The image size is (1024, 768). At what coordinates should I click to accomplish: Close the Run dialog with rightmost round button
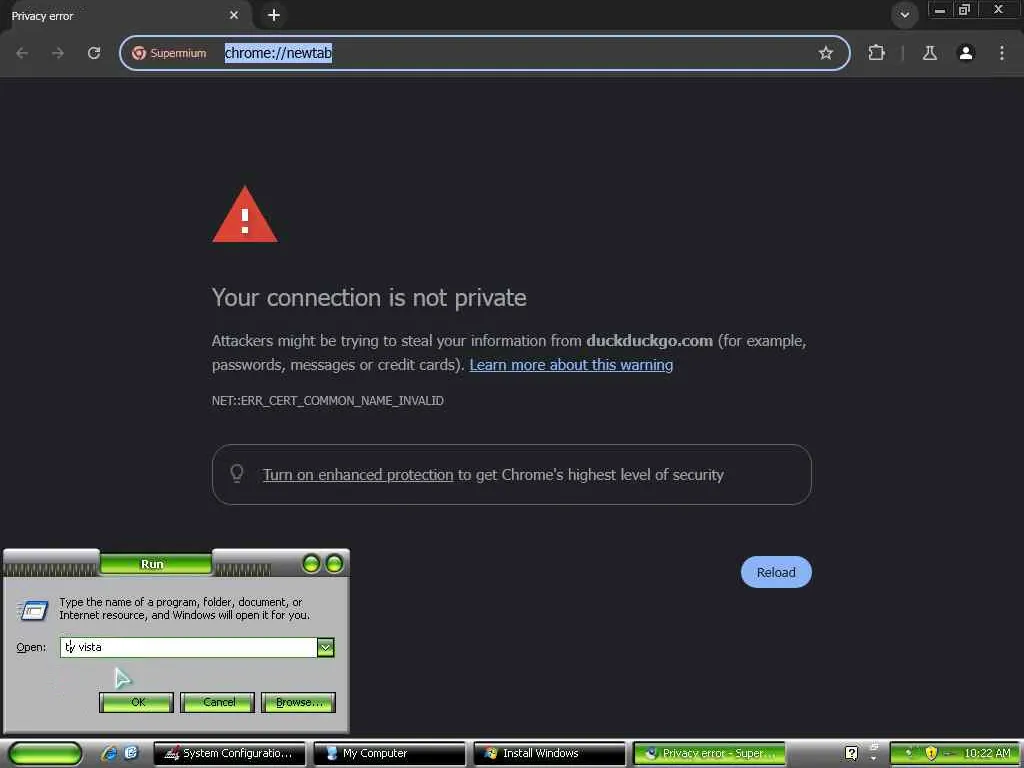[334, 564]
